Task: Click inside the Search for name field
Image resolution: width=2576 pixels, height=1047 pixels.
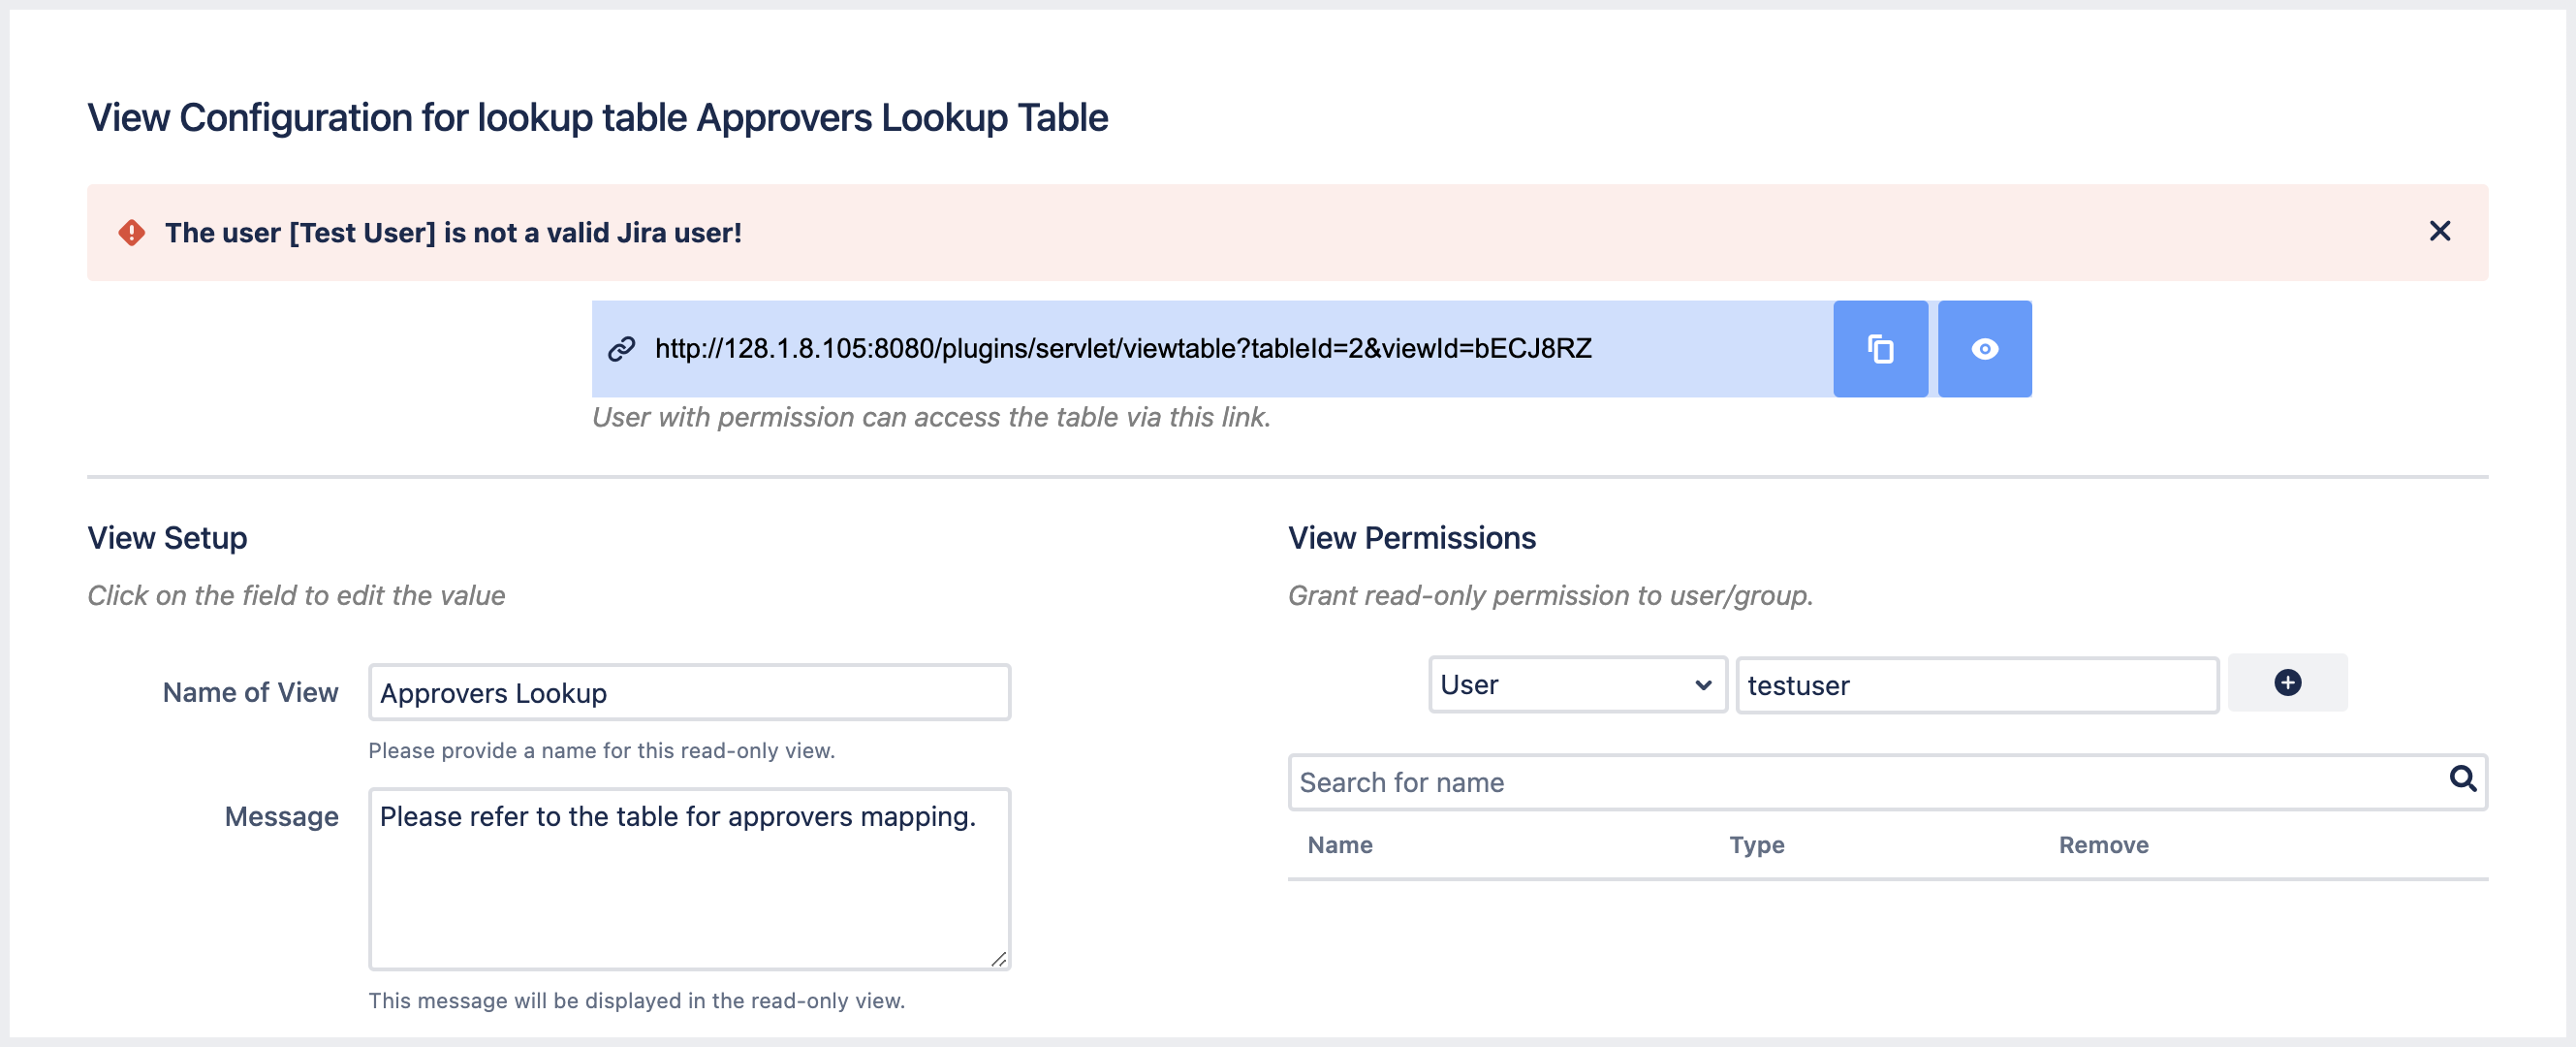Action: click(x=1800, y=781)
